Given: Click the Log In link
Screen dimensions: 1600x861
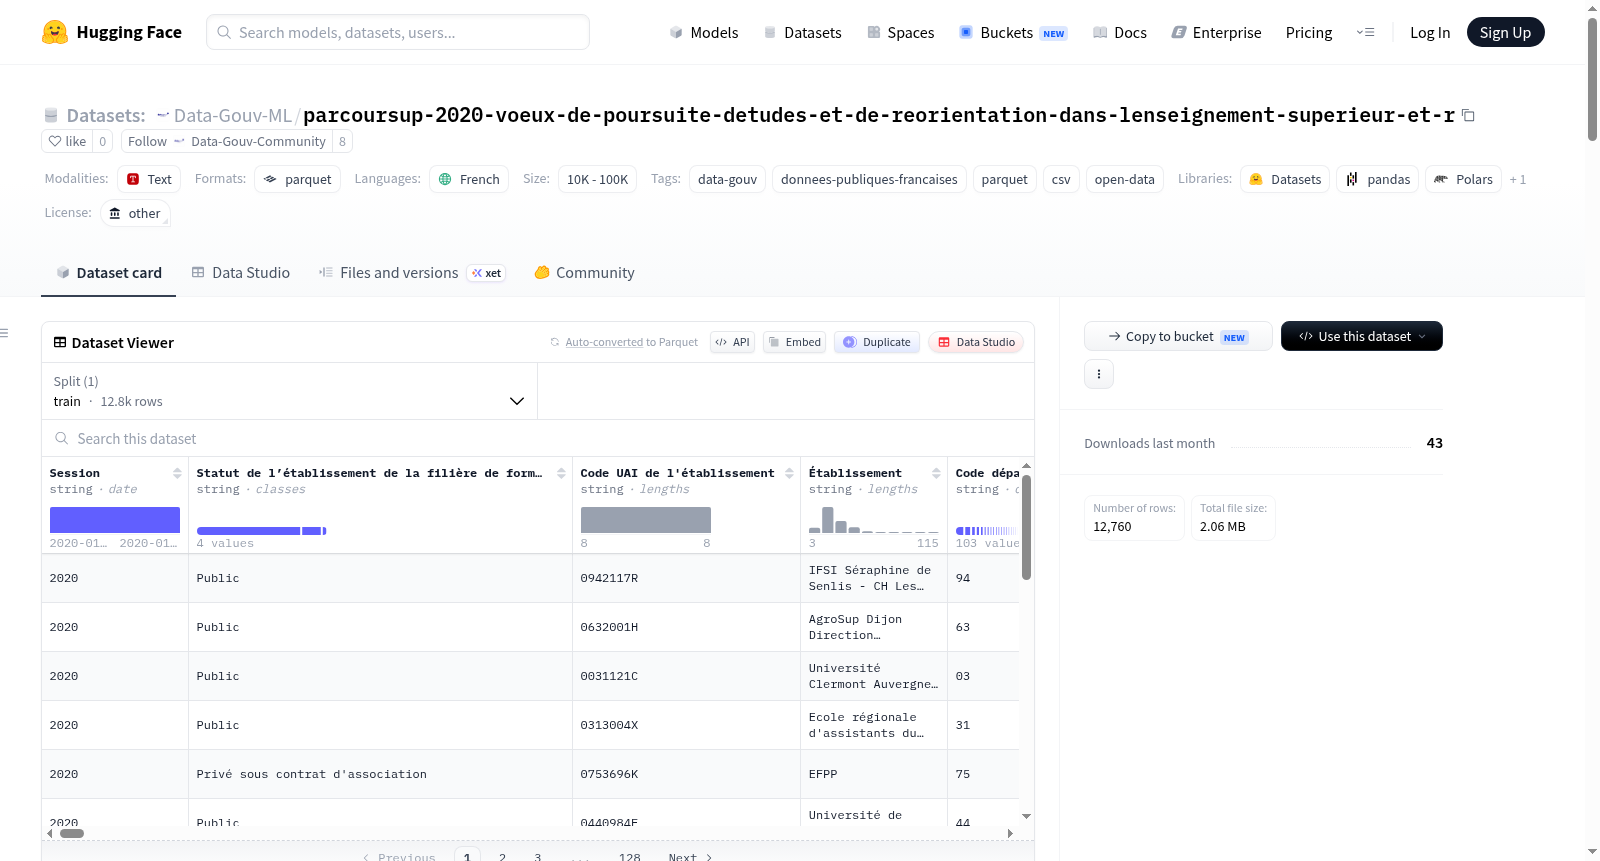Looking at the screenshot, I should pyautogui.click(x=1429, y=32).
